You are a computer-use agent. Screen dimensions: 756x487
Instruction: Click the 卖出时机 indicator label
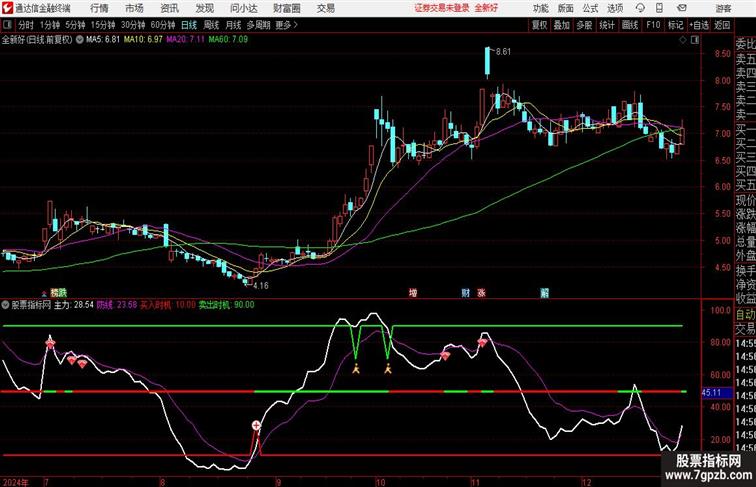(x=214, y=305)
